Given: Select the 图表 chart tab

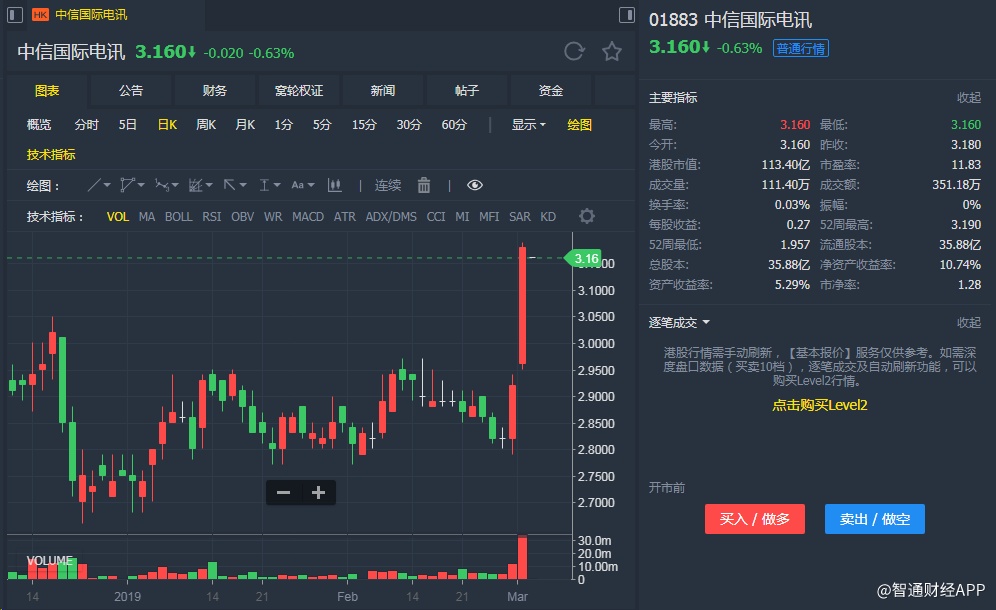Looking at the screenshot, I should (x=47, y=90).
